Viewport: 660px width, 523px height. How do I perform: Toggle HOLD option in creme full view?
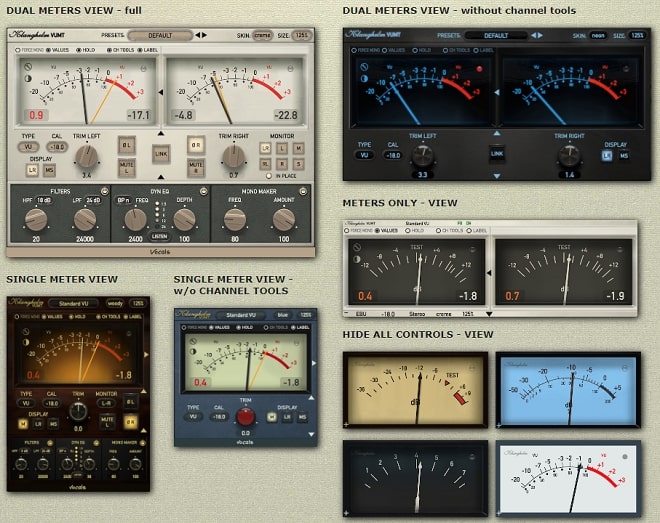pyautogui.click(x=79, y=50)
